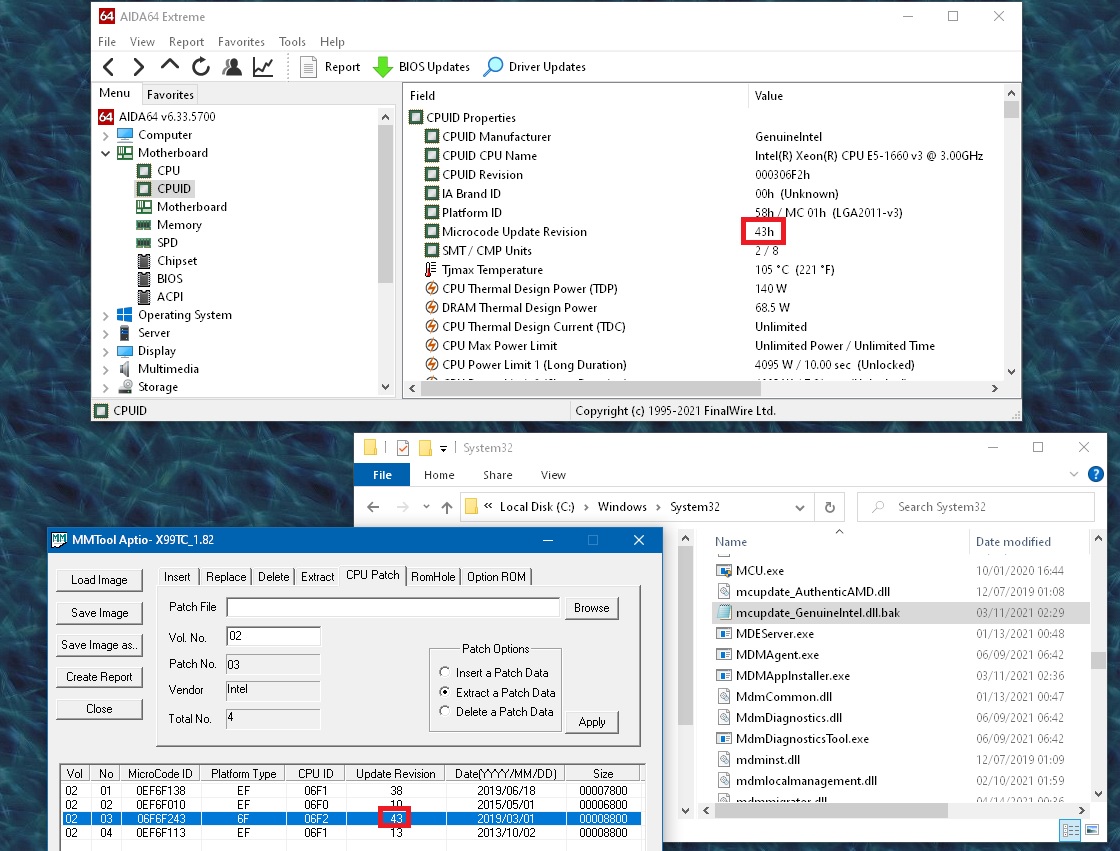Image resolution: width=1120 pixels, height=851 pixels.
Task: Open AIDA64 Report menu
Action: coord(186,41)
